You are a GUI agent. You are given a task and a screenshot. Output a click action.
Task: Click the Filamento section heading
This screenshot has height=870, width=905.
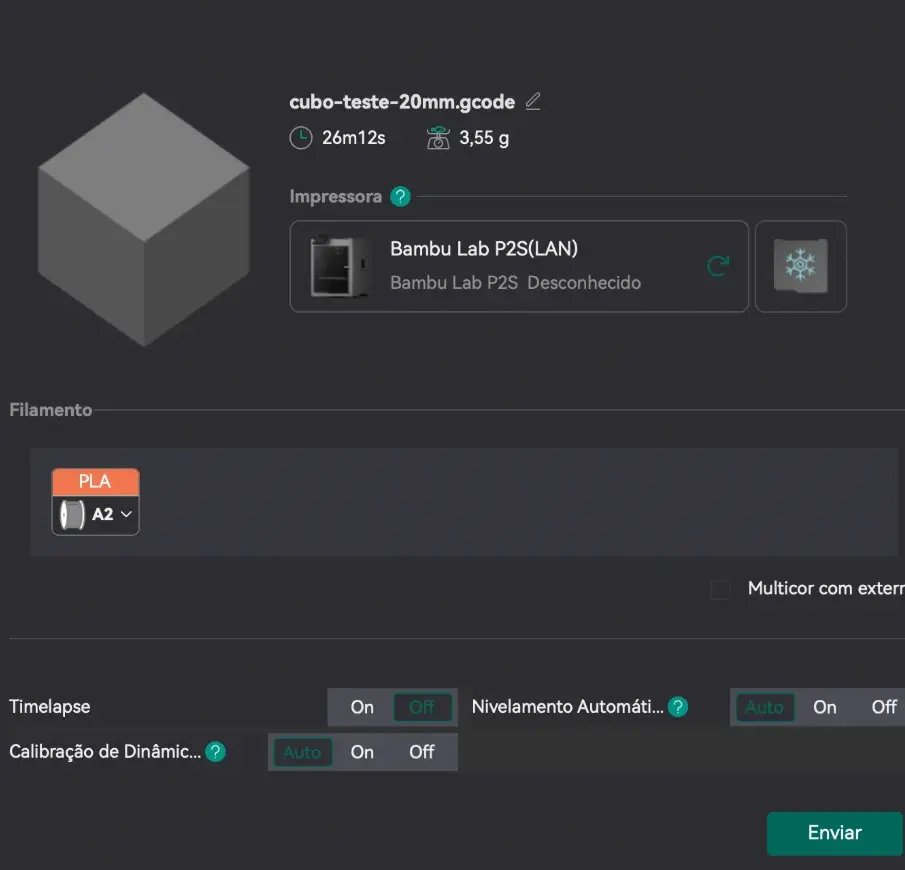click(51, 410)
